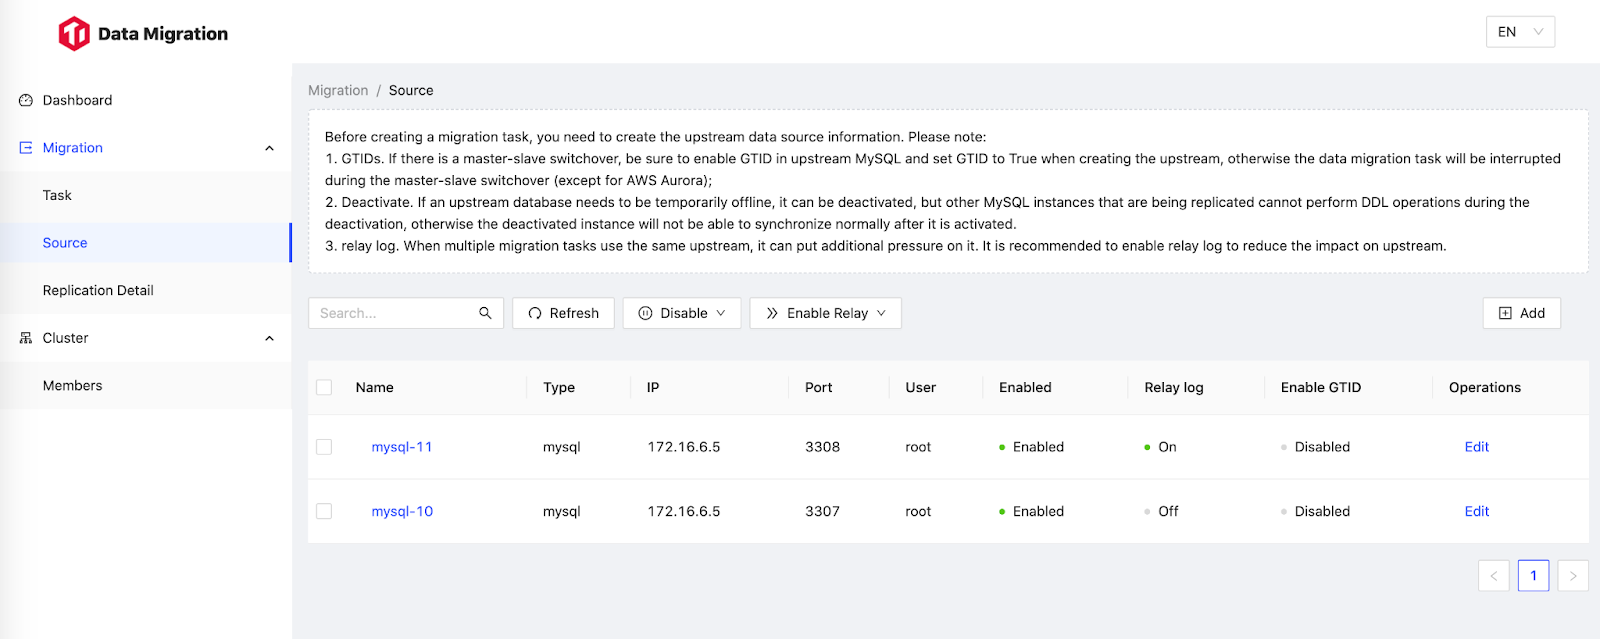Click port value 3307

823,511
